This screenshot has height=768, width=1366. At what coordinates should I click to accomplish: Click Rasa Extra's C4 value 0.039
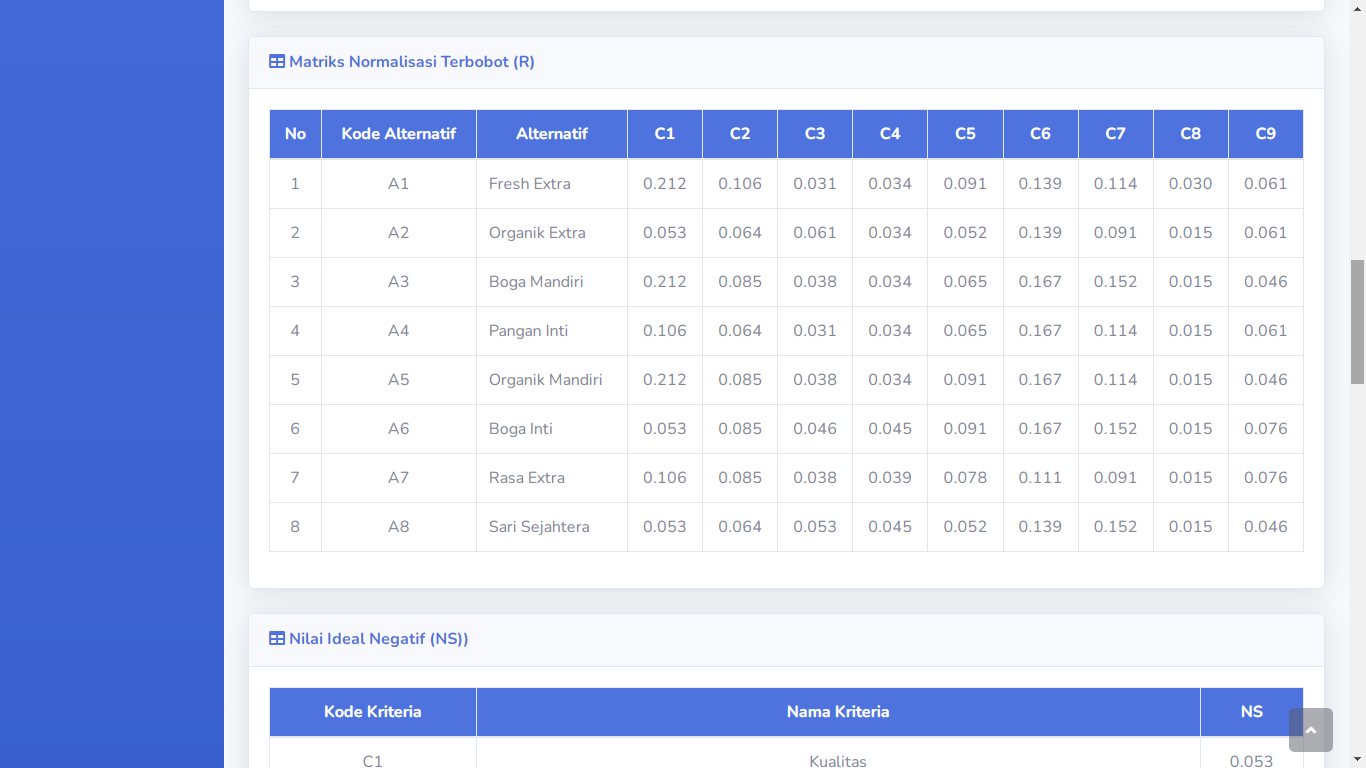coord(890,478)
